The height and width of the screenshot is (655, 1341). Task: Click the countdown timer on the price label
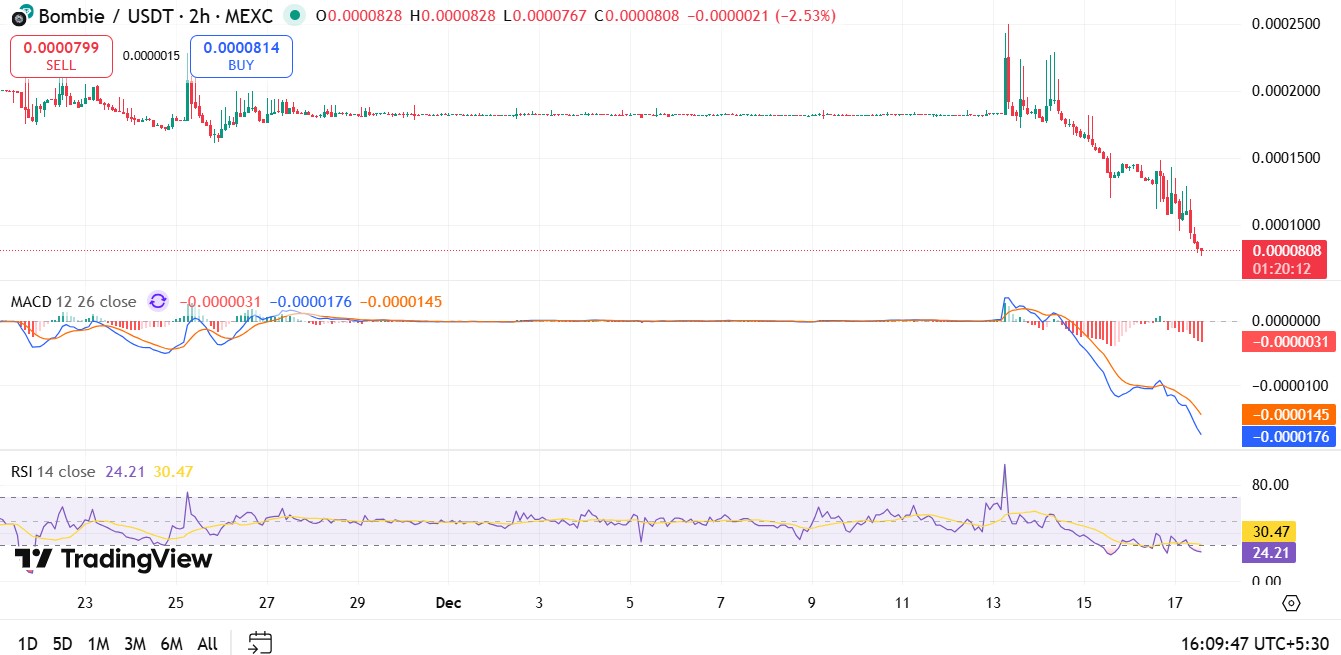coord(1285,266)
